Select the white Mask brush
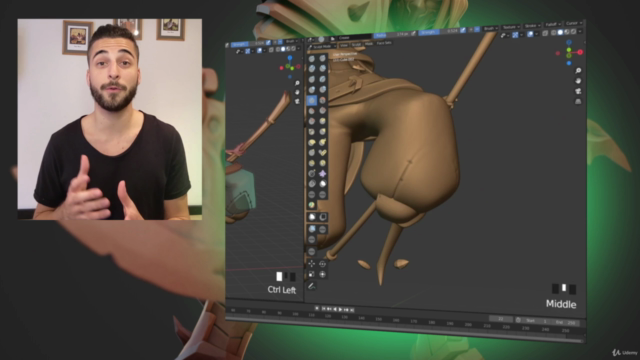 [322, 184]
